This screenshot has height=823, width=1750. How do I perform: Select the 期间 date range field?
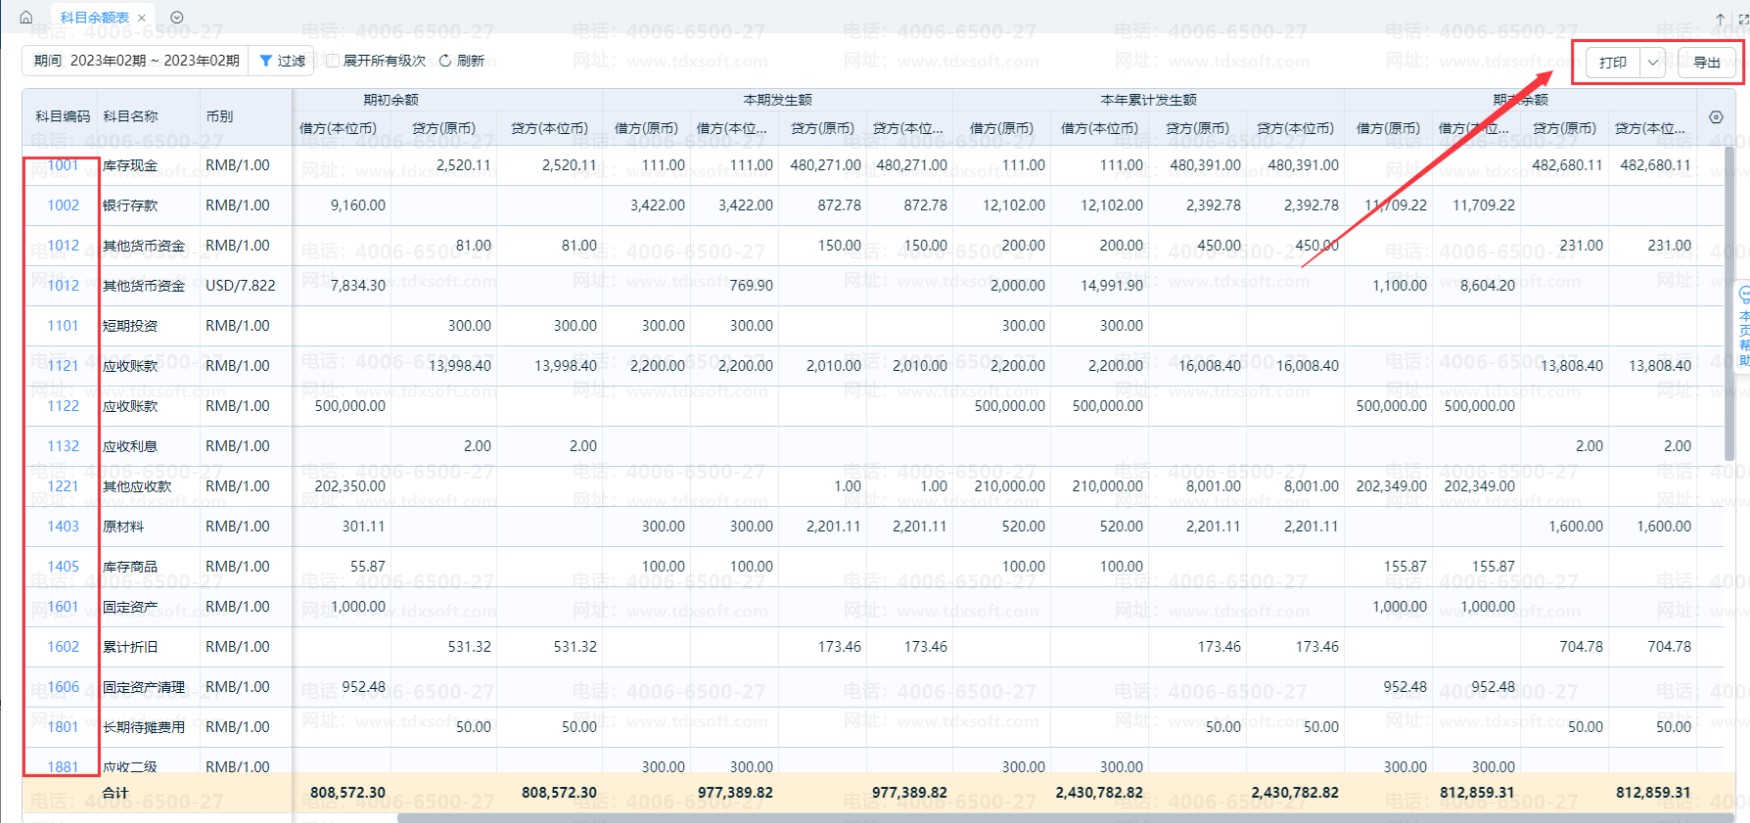tap(136, 61)
